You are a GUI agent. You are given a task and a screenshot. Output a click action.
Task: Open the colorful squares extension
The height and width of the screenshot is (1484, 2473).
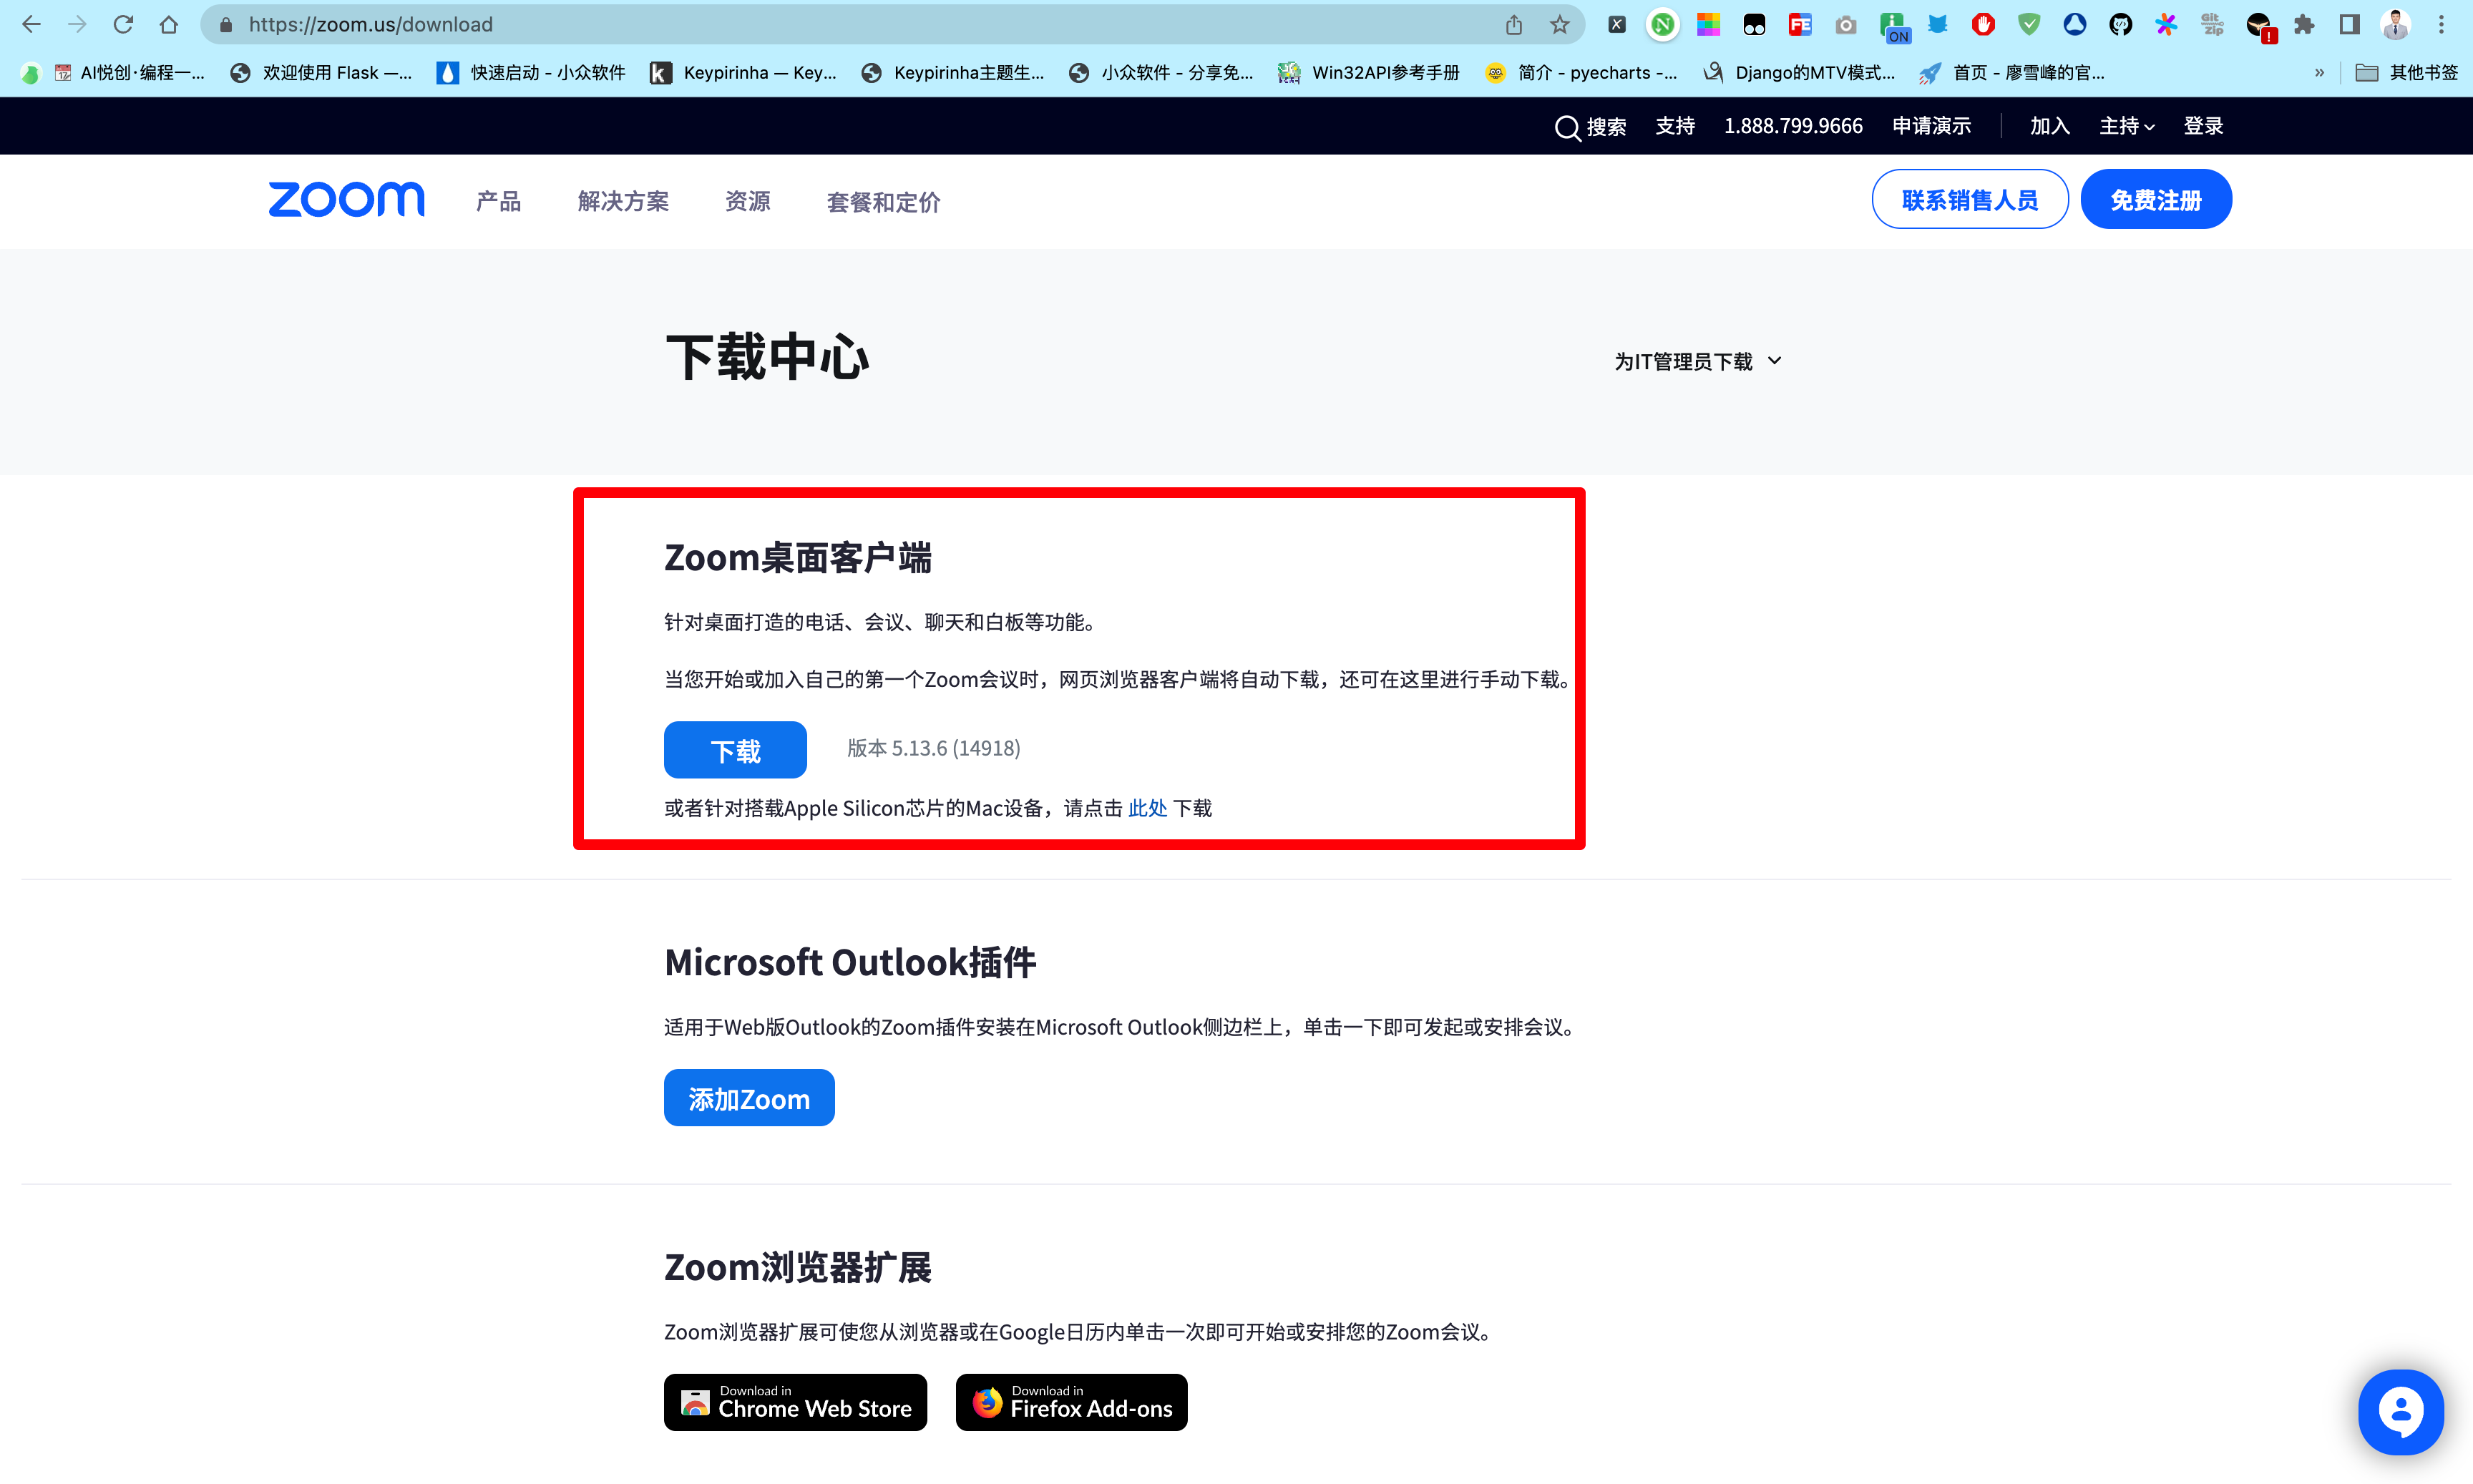(x=1709, y=24)
